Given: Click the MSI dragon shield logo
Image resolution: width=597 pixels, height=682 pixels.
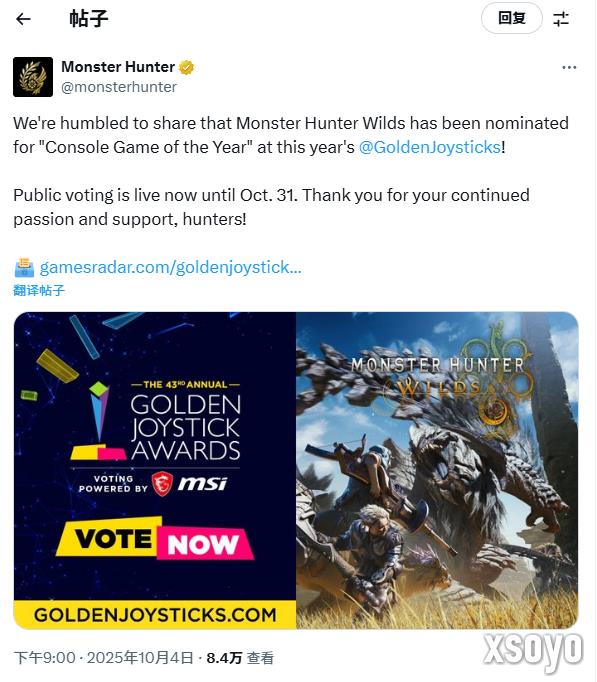Looking at the screenshot, I should (162, 483).
